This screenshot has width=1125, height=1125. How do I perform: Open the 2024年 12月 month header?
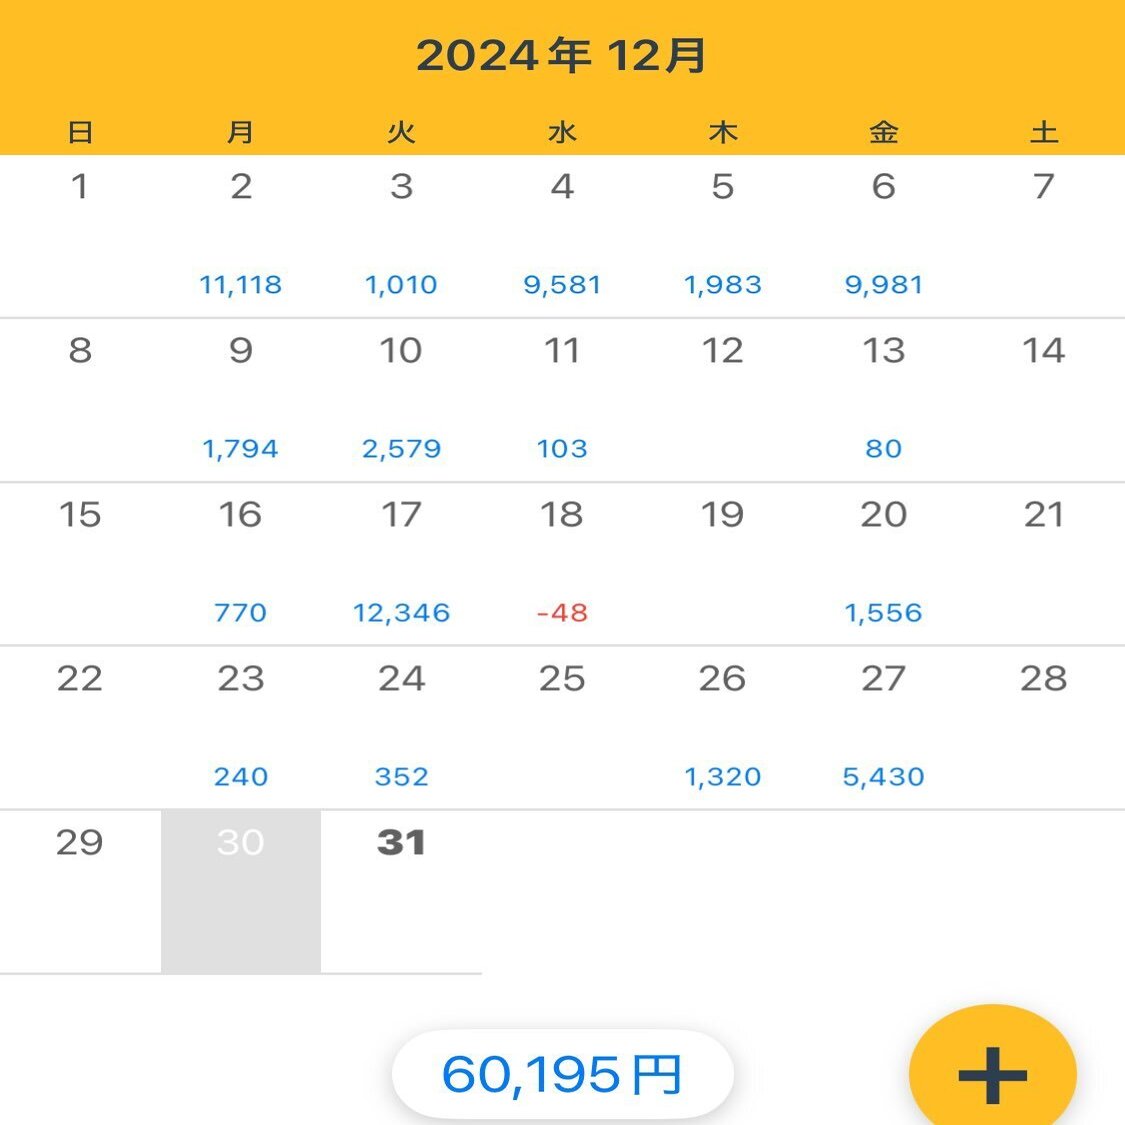click(x=562, y=56)
